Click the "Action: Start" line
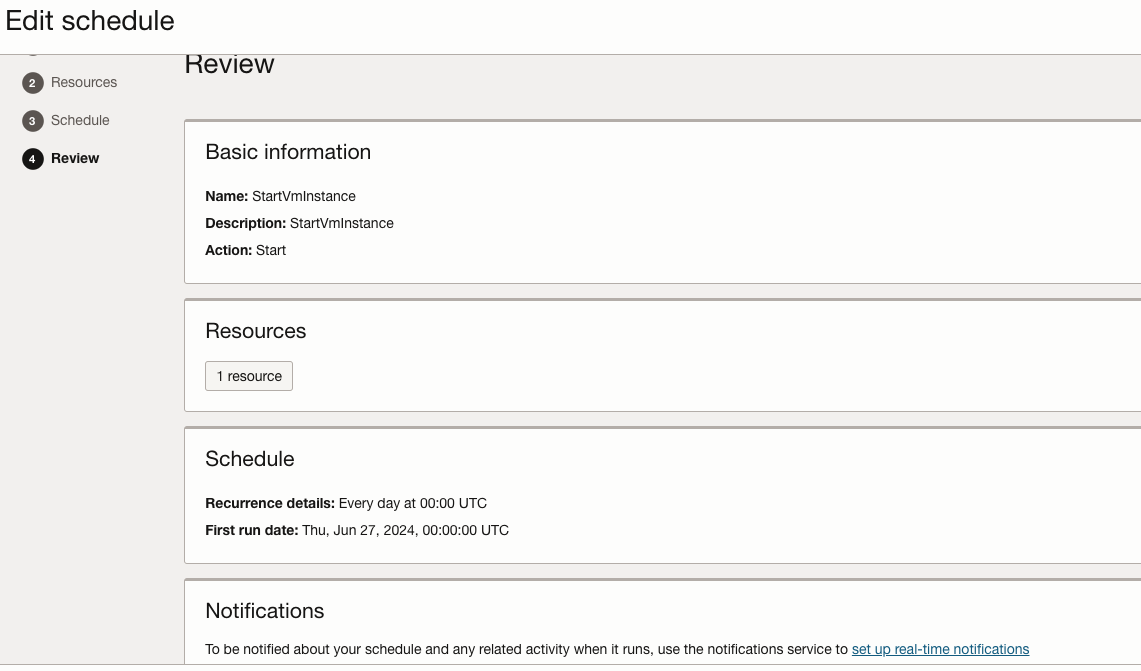 246,250
